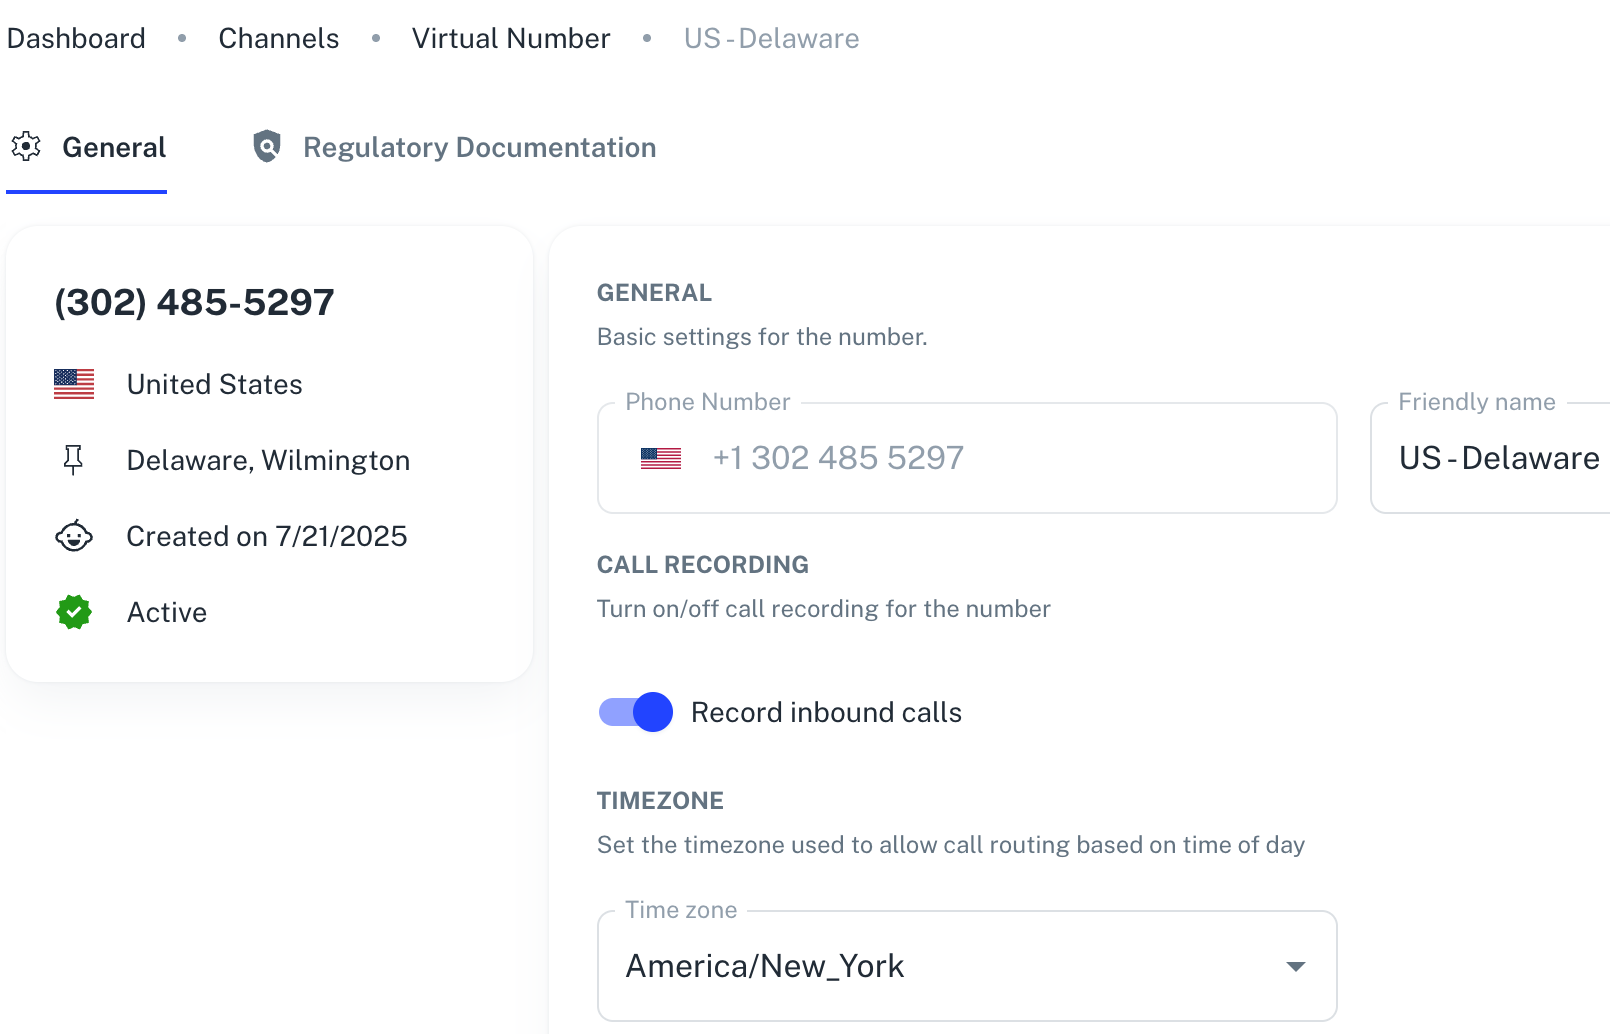Click the United States flag in sidebar card

click(74, 384)
